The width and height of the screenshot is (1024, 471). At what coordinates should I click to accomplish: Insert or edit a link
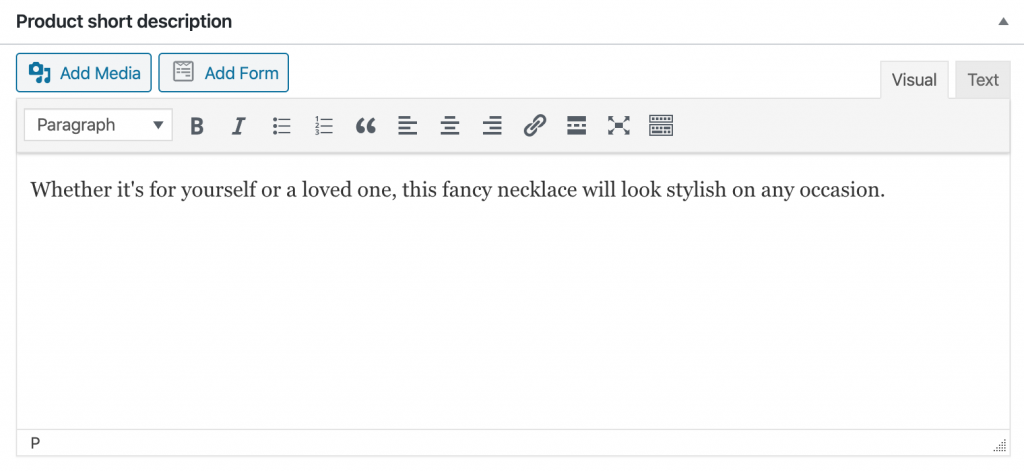[534, 125]
